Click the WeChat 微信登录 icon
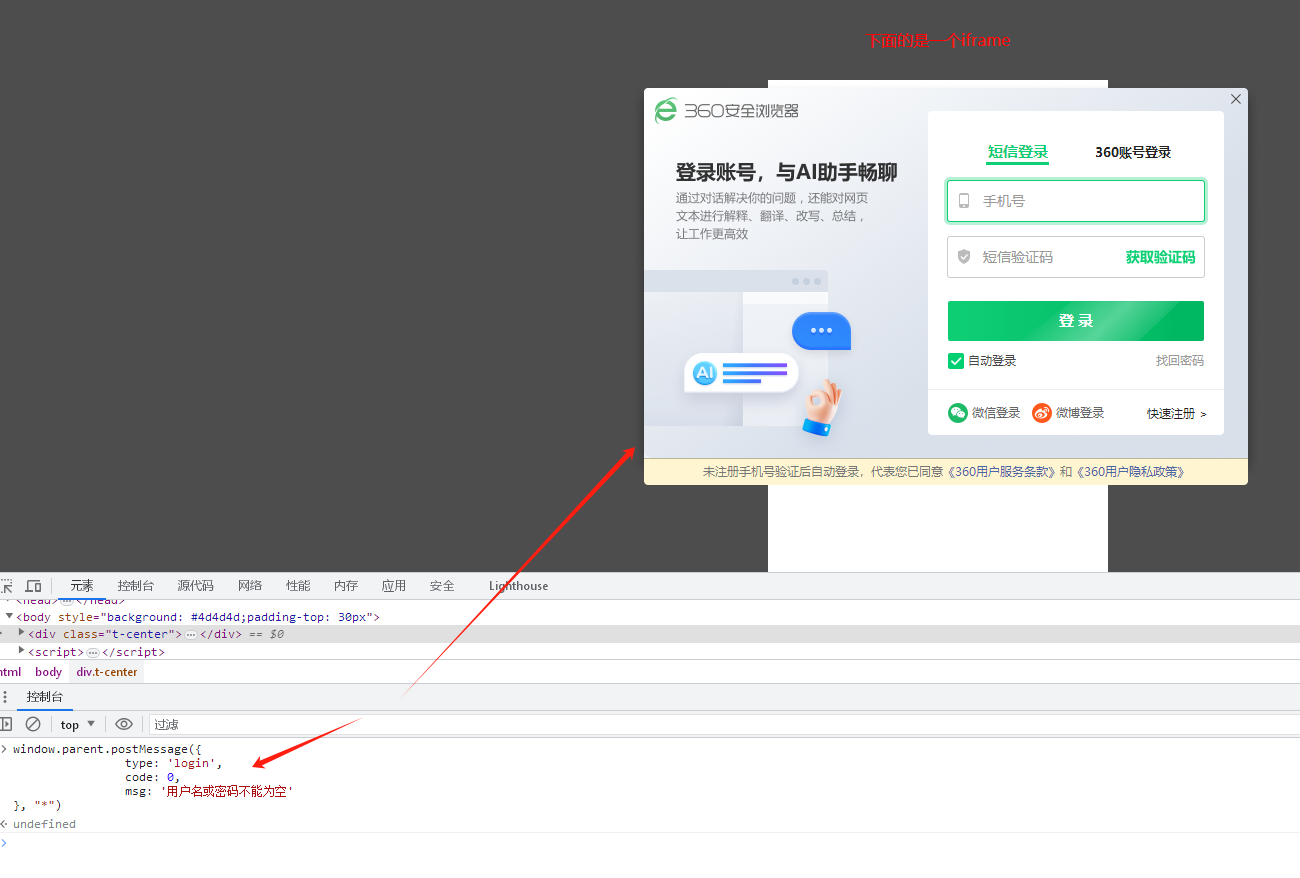The image size is (1300, 878). click(957, 412)
